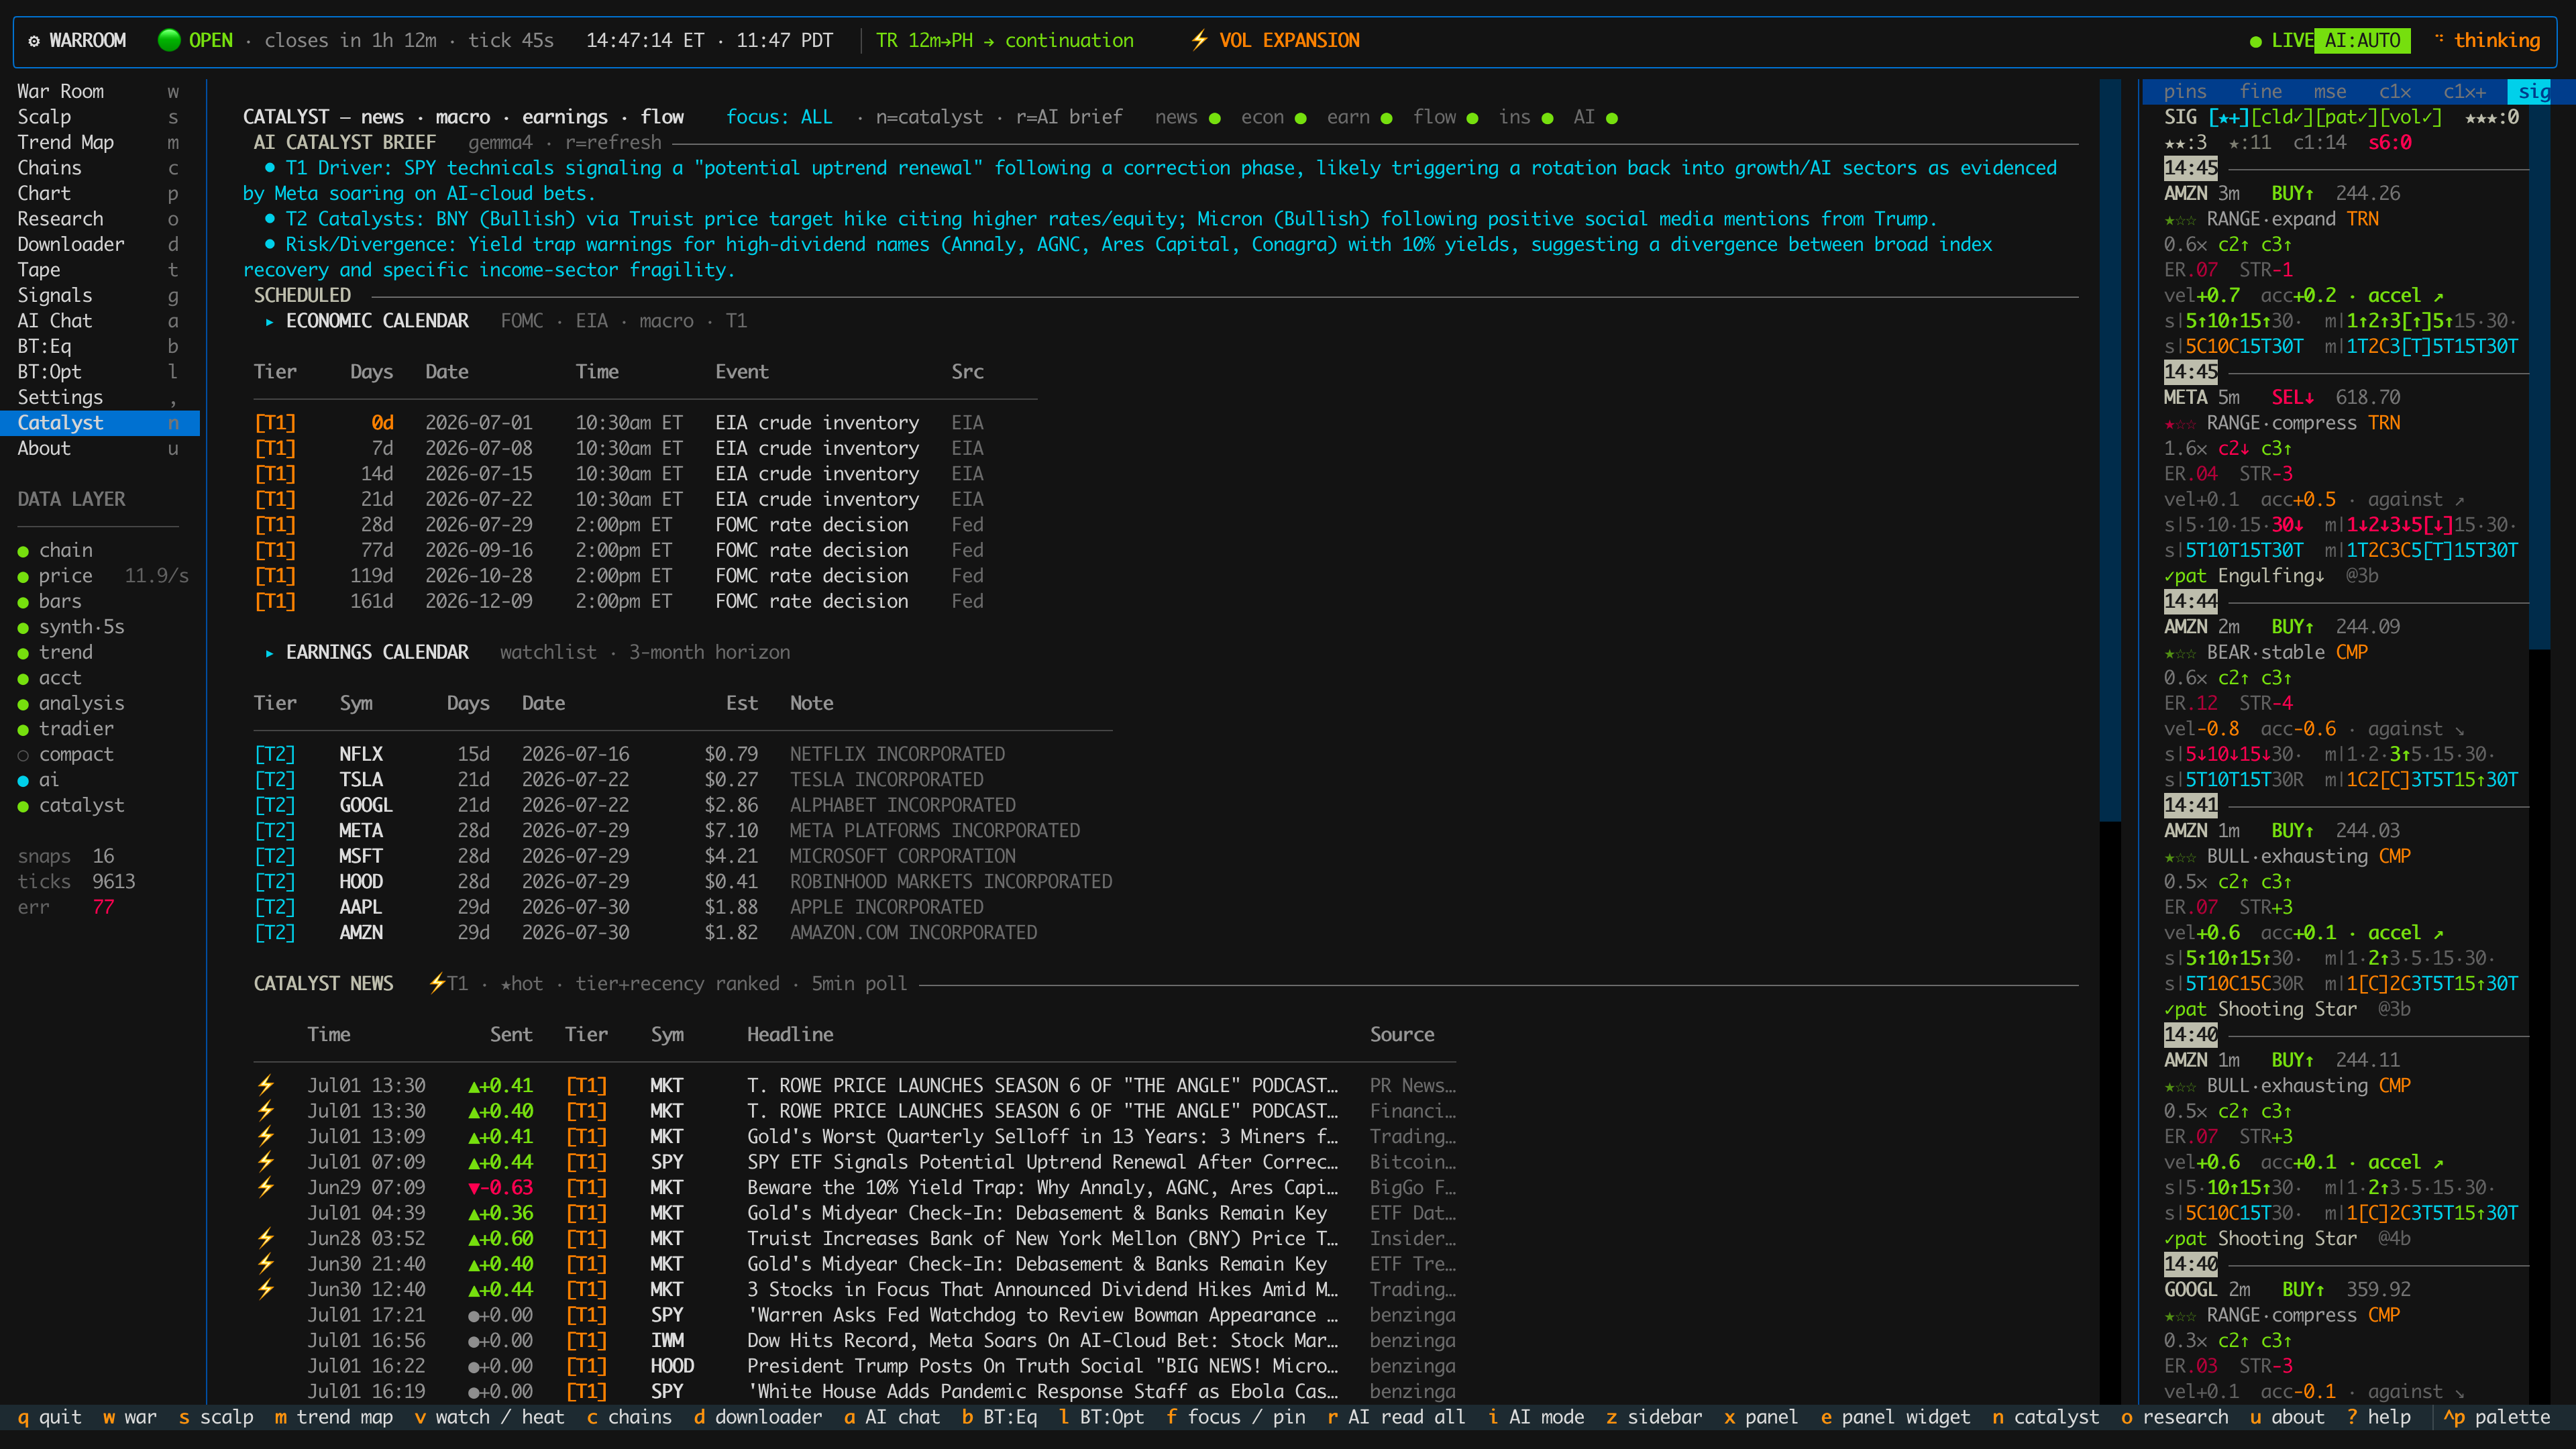Click the ? help shortcut
This screenshot has width=2576, height=1449.
tap(2379, 1417)
